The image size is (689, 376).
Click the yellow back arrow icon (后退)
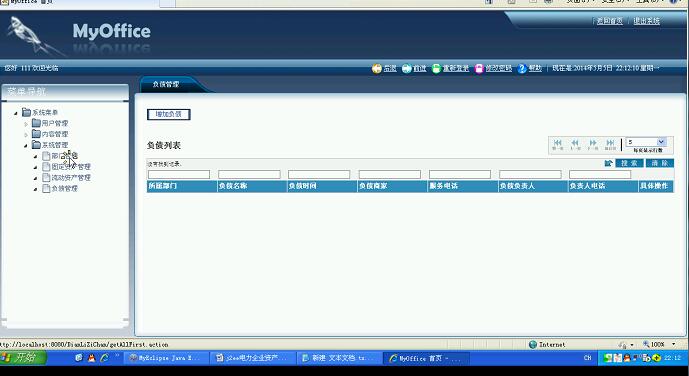tap(377, 68)
